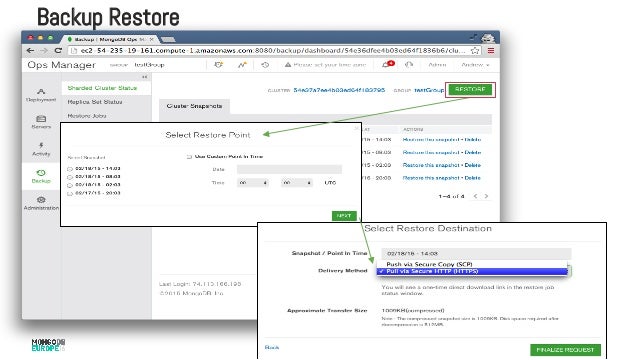This screenshot has height=360, width=638.
Task: Open the Administration gear section
Action: (x=41, y=203)
